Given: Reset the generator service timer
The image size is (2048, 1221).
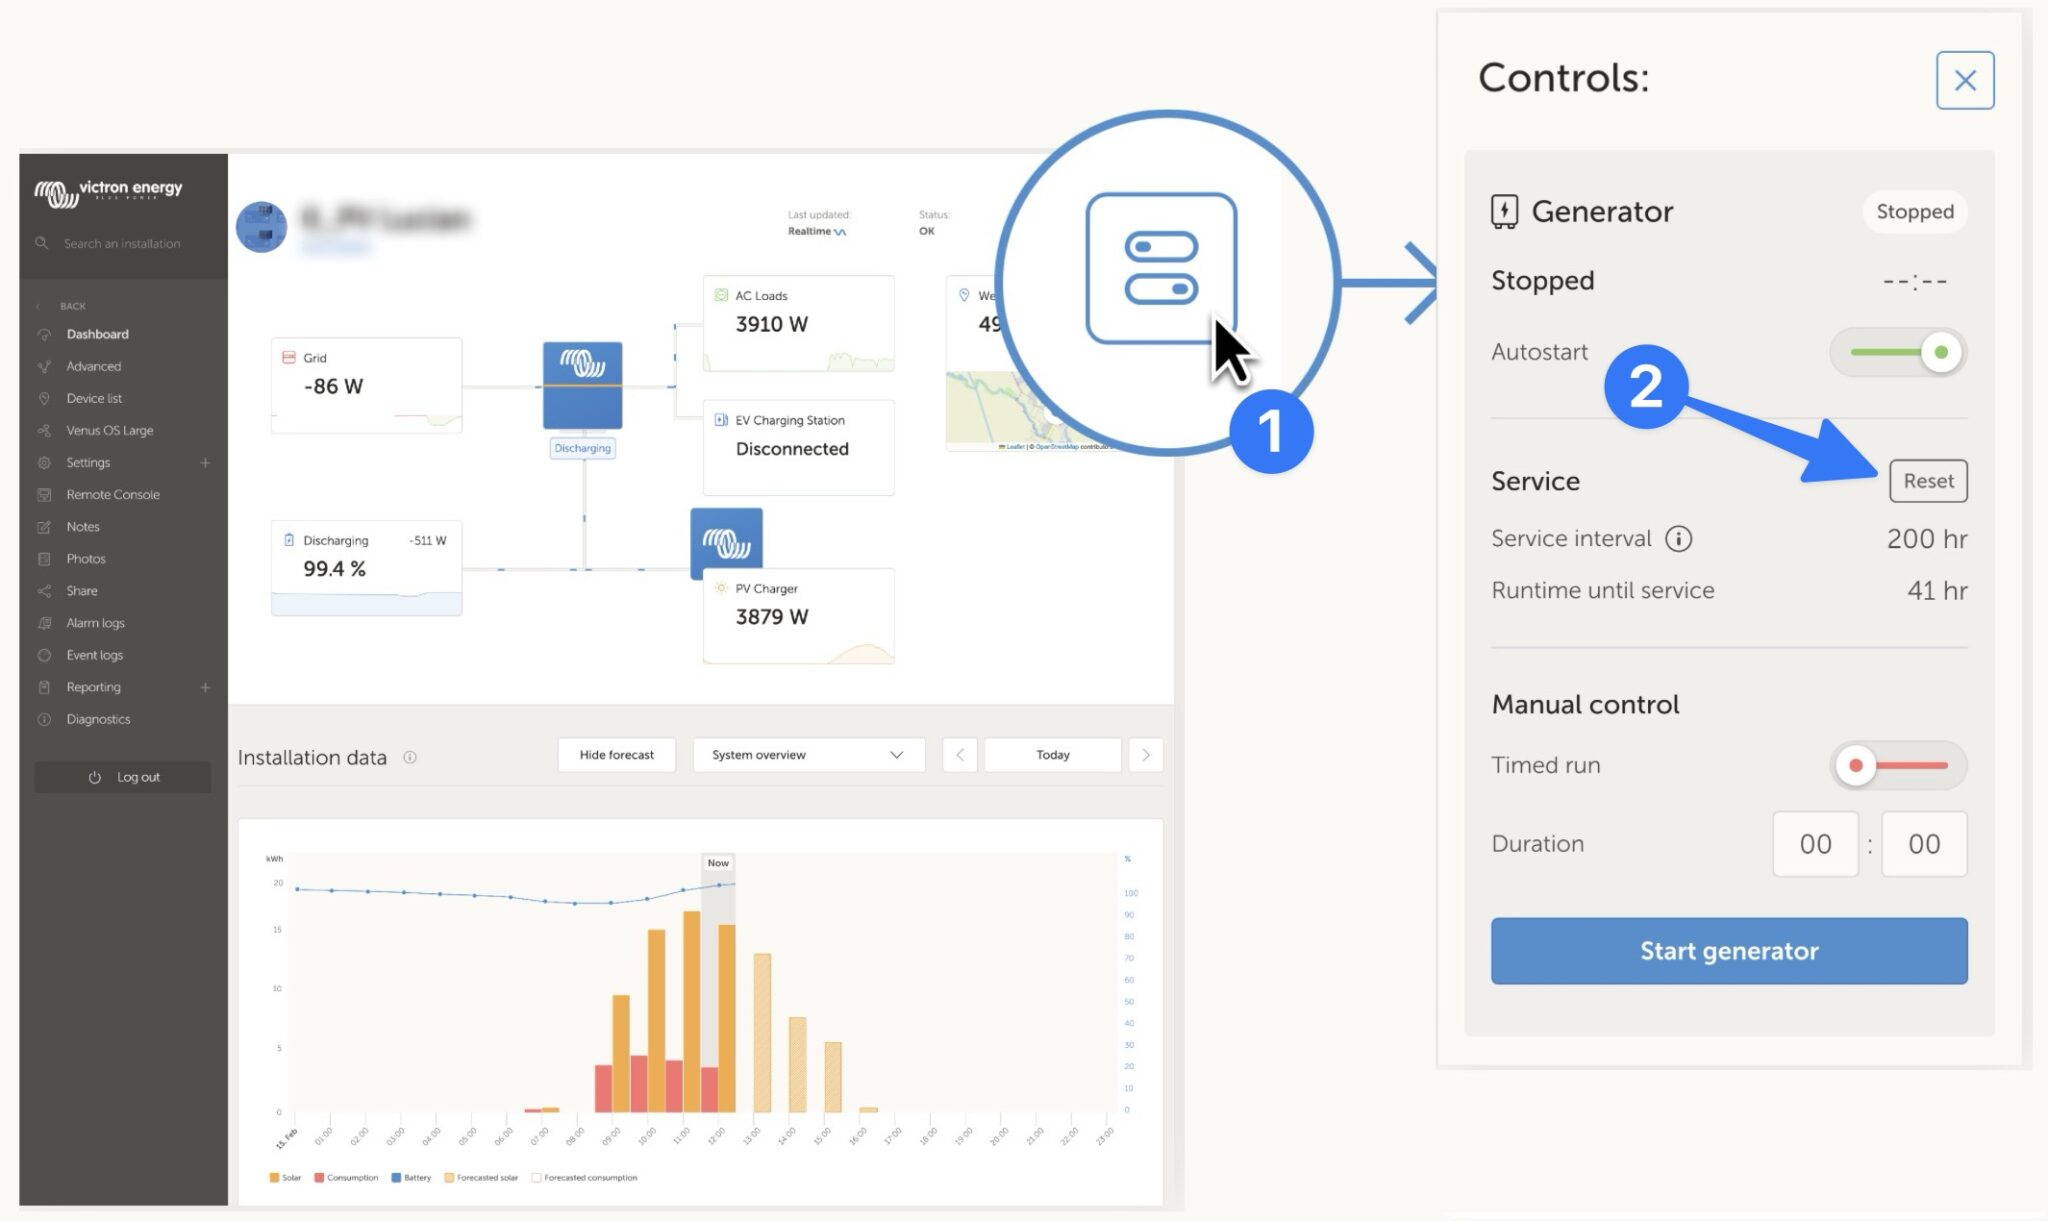Looking at the screenshot, I should (1927, 481).
